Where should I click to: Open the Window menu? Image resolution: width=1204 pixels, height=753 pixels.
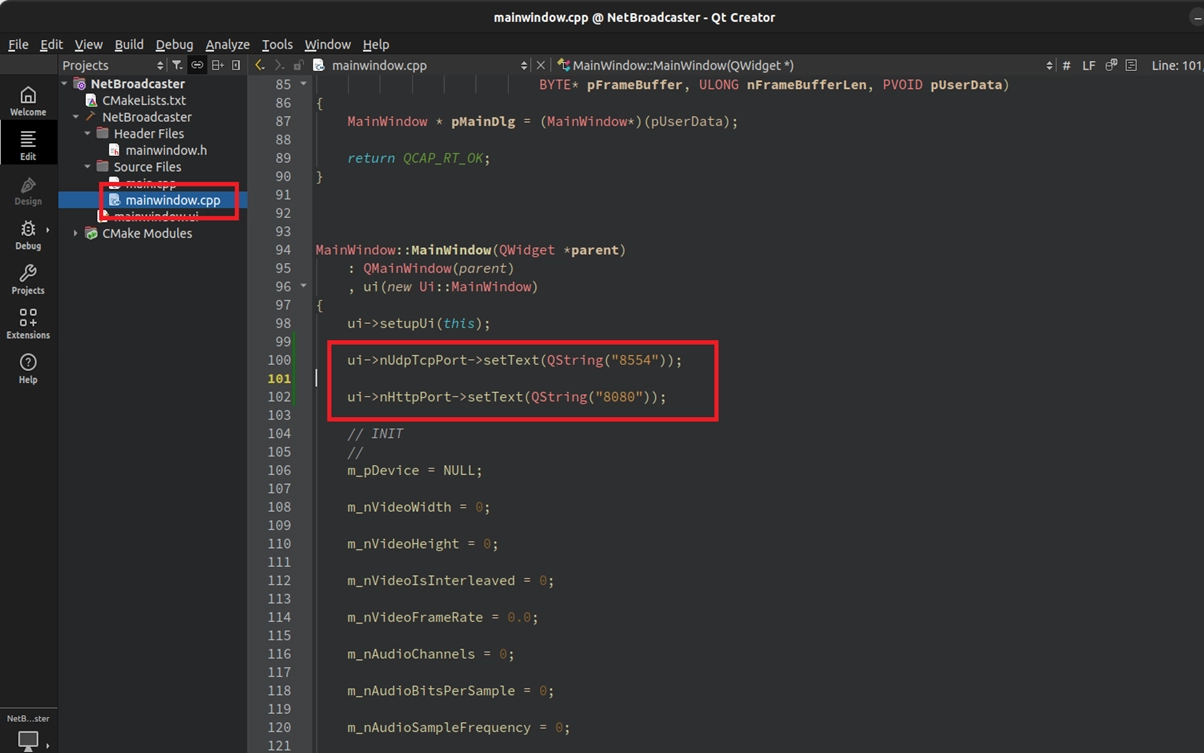(x=327, y=44)
